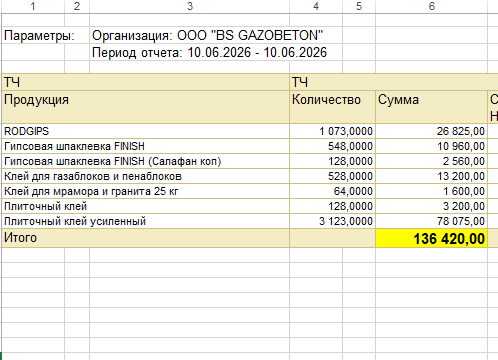Select the 'Гипсовая шпаклевка FINISH' cell
This screenshot has height=360, width=498.
tap(146, 146)
